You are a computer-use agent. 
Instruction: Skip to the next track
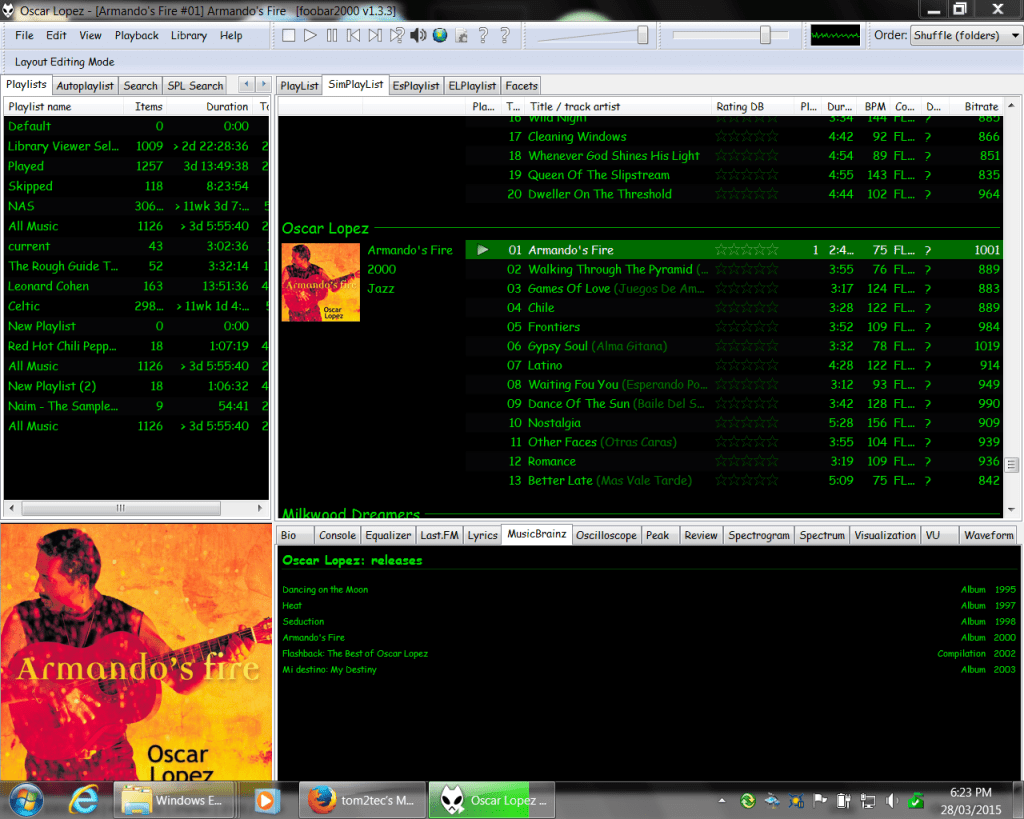click(375, 36)
